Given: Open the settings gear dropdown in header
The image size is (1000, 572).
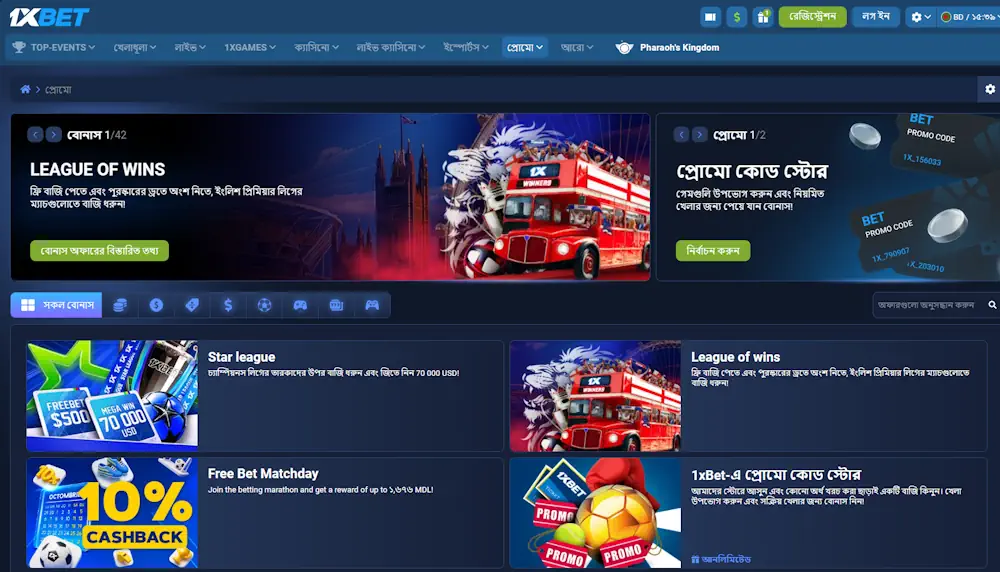Looking at the screenshot, I should [x=920, y=17].
